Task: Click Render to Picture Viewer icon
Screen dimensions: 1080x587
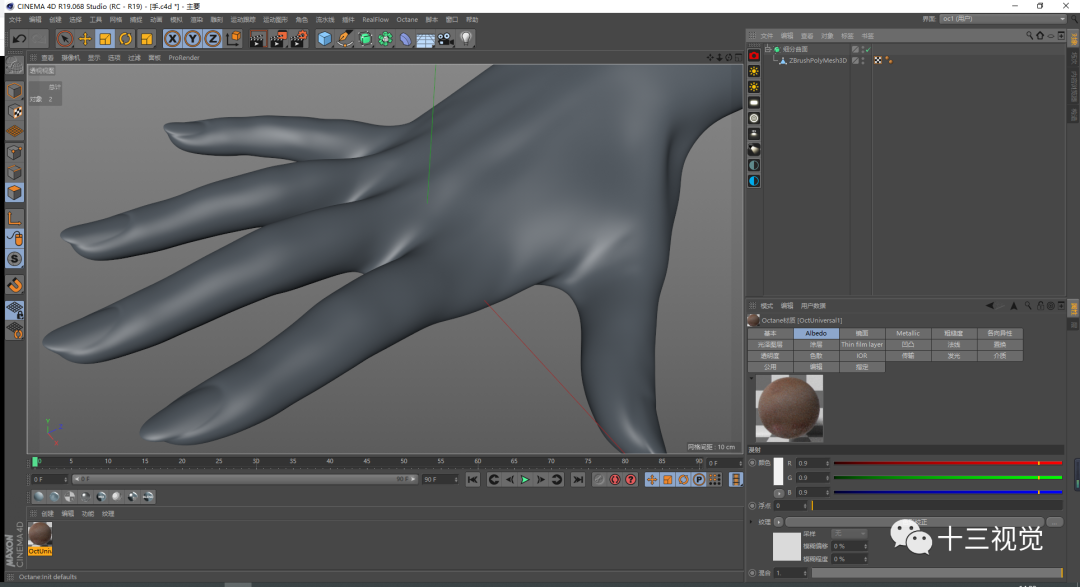Action: click(278, 39)
